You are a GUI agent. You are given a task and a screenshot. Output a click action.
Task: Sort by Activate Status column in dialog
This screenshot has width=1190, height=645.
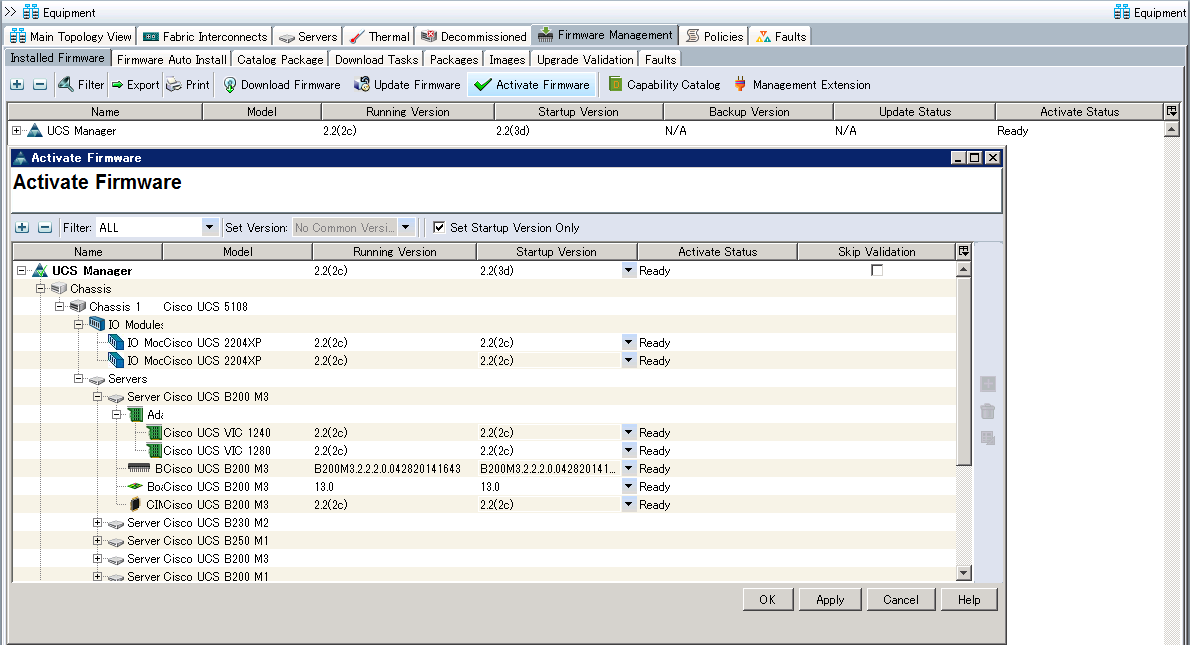[x=717, y=251]
